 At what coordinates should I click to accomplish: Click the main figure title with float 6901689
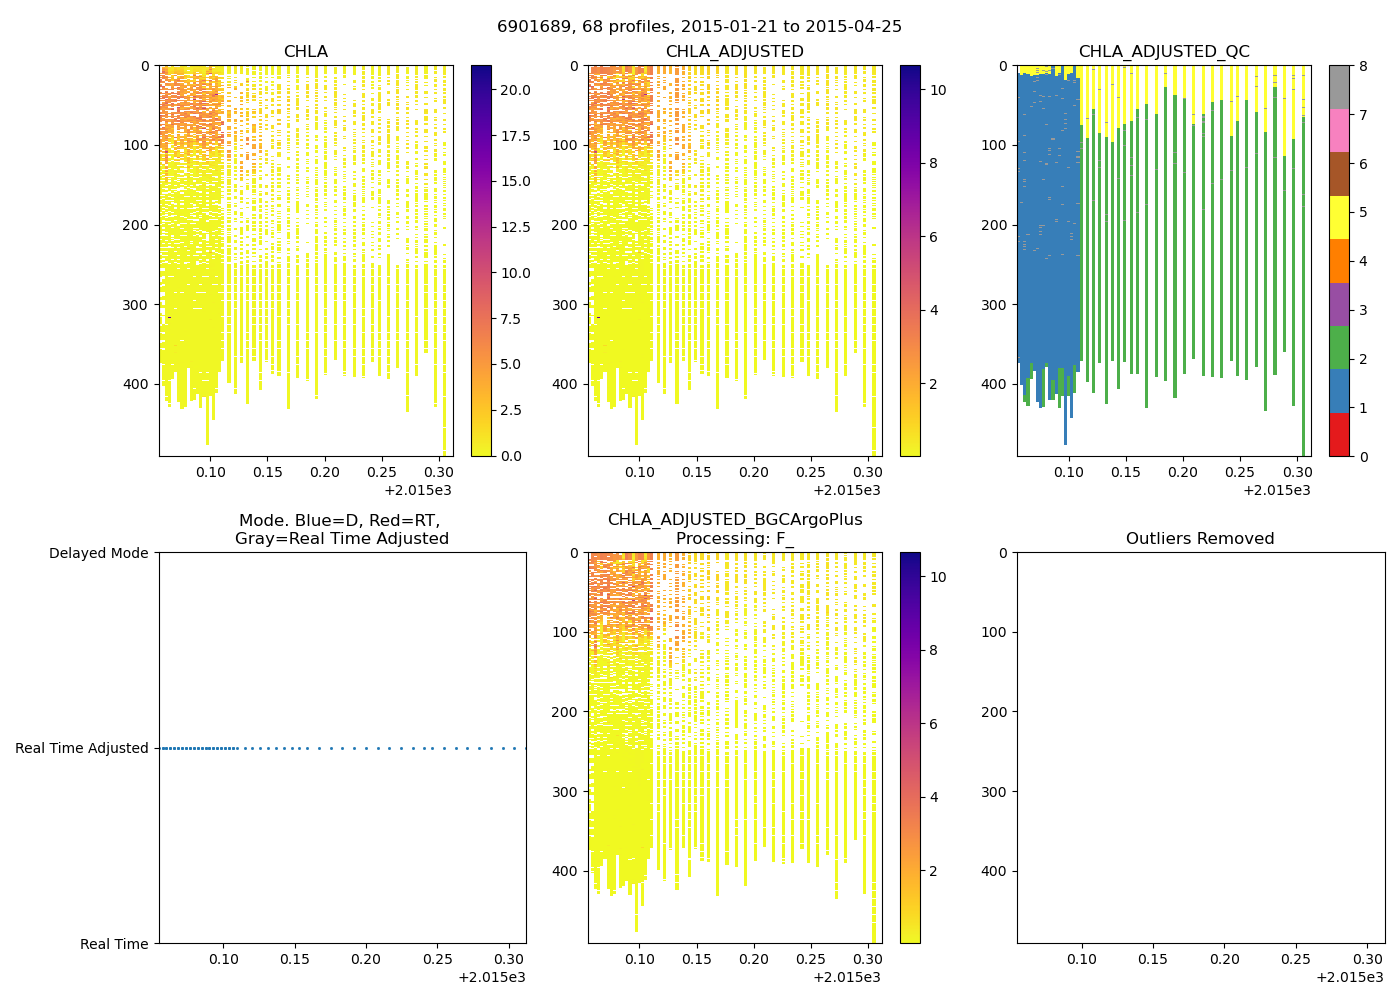(x=699, y=27)
